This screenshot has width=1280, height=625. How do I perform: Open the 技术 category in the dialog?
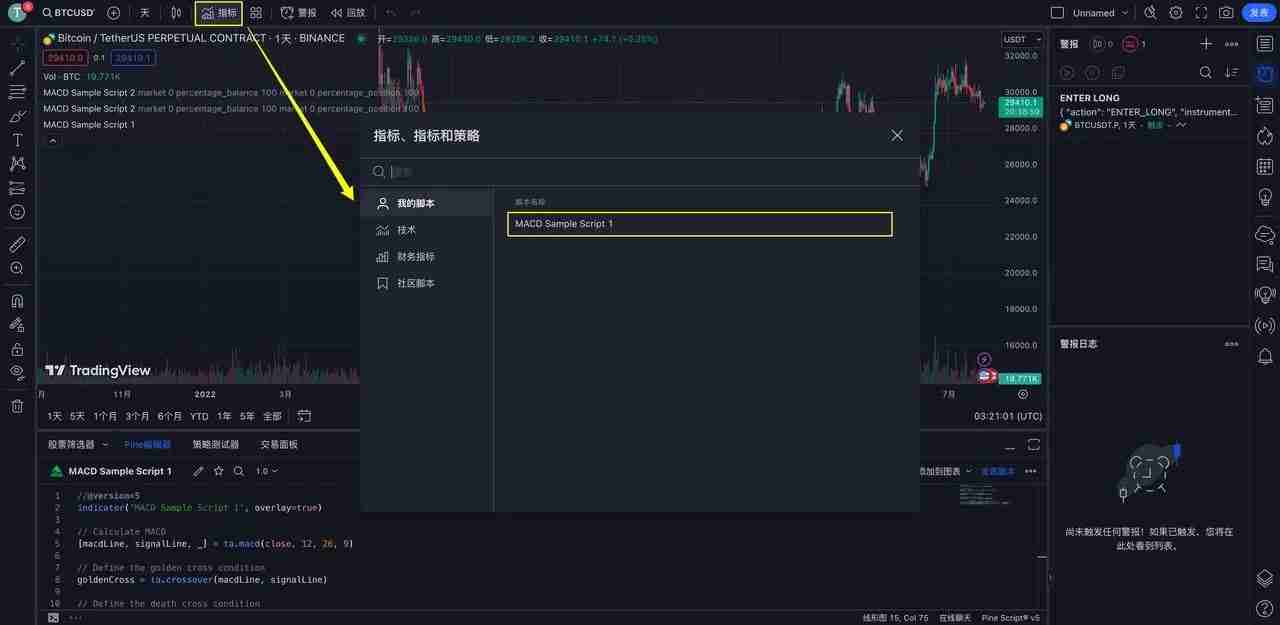pos(406,229)
